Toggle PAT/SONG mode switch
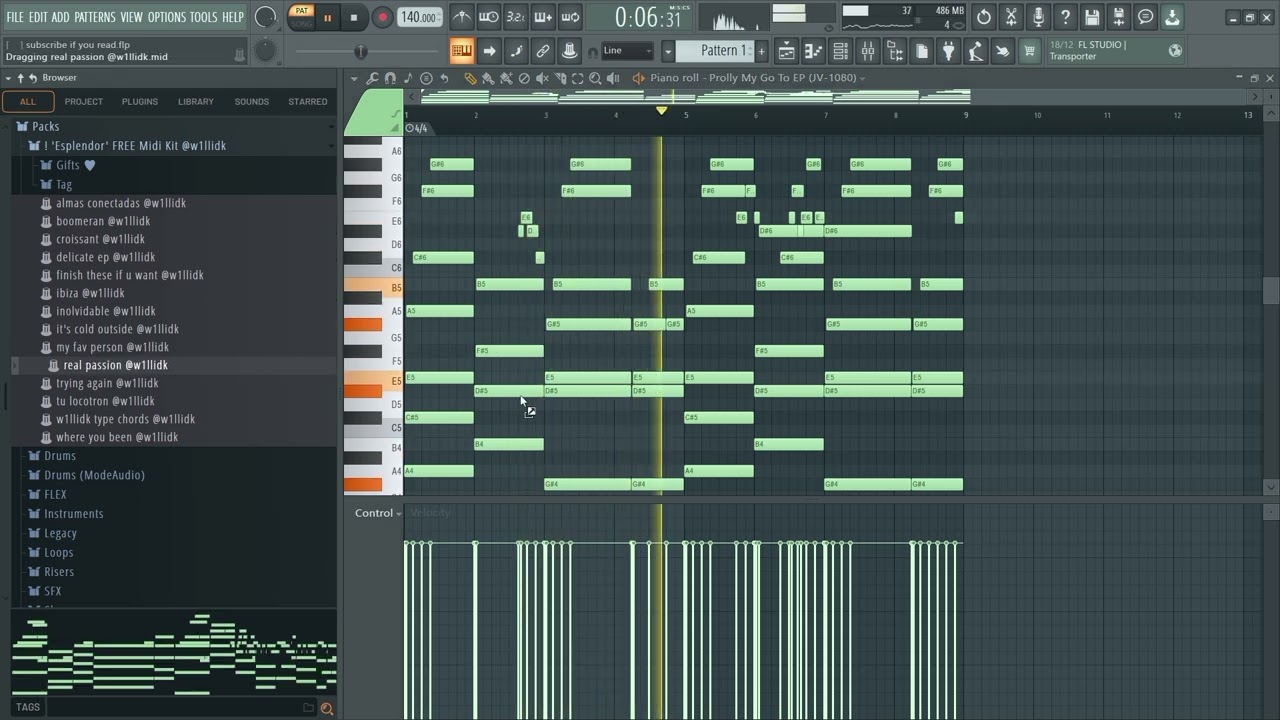Image resolution: width=1280 pixels, height=720 pixels. coord(301,17)
